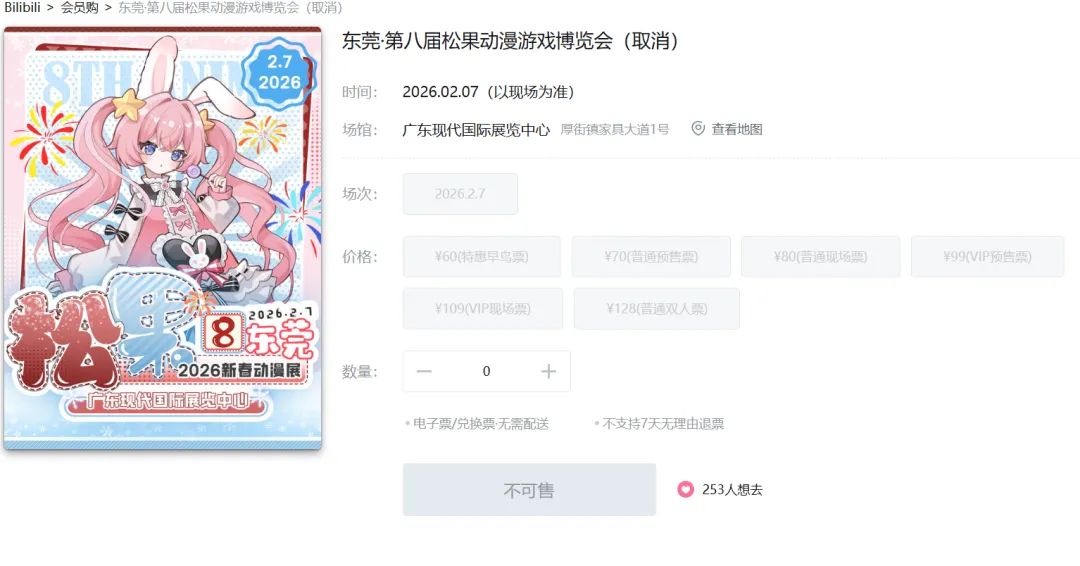This screenshot has width=1080, height=566.
Task: Choose the ¥99 VIP预售票 ticket
Action: pos(987,257)
